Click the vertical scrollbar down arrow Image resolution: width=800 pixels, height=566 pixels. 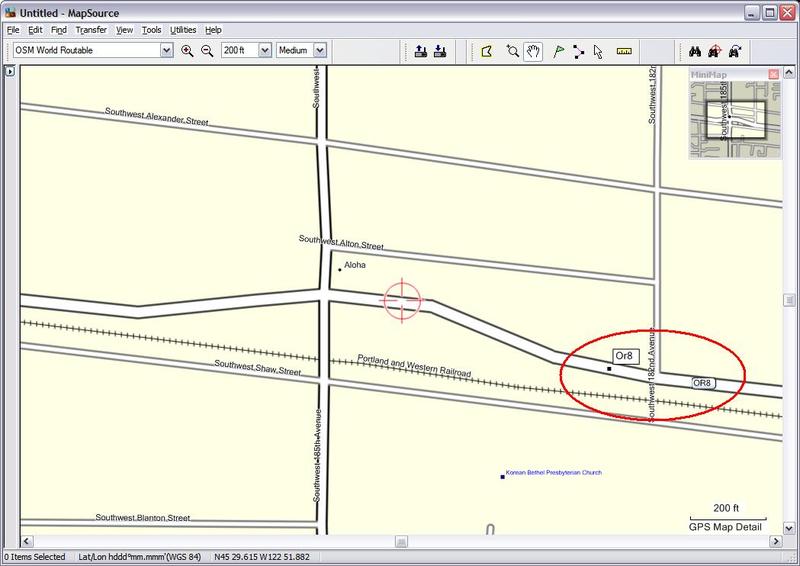click(789, 528)
